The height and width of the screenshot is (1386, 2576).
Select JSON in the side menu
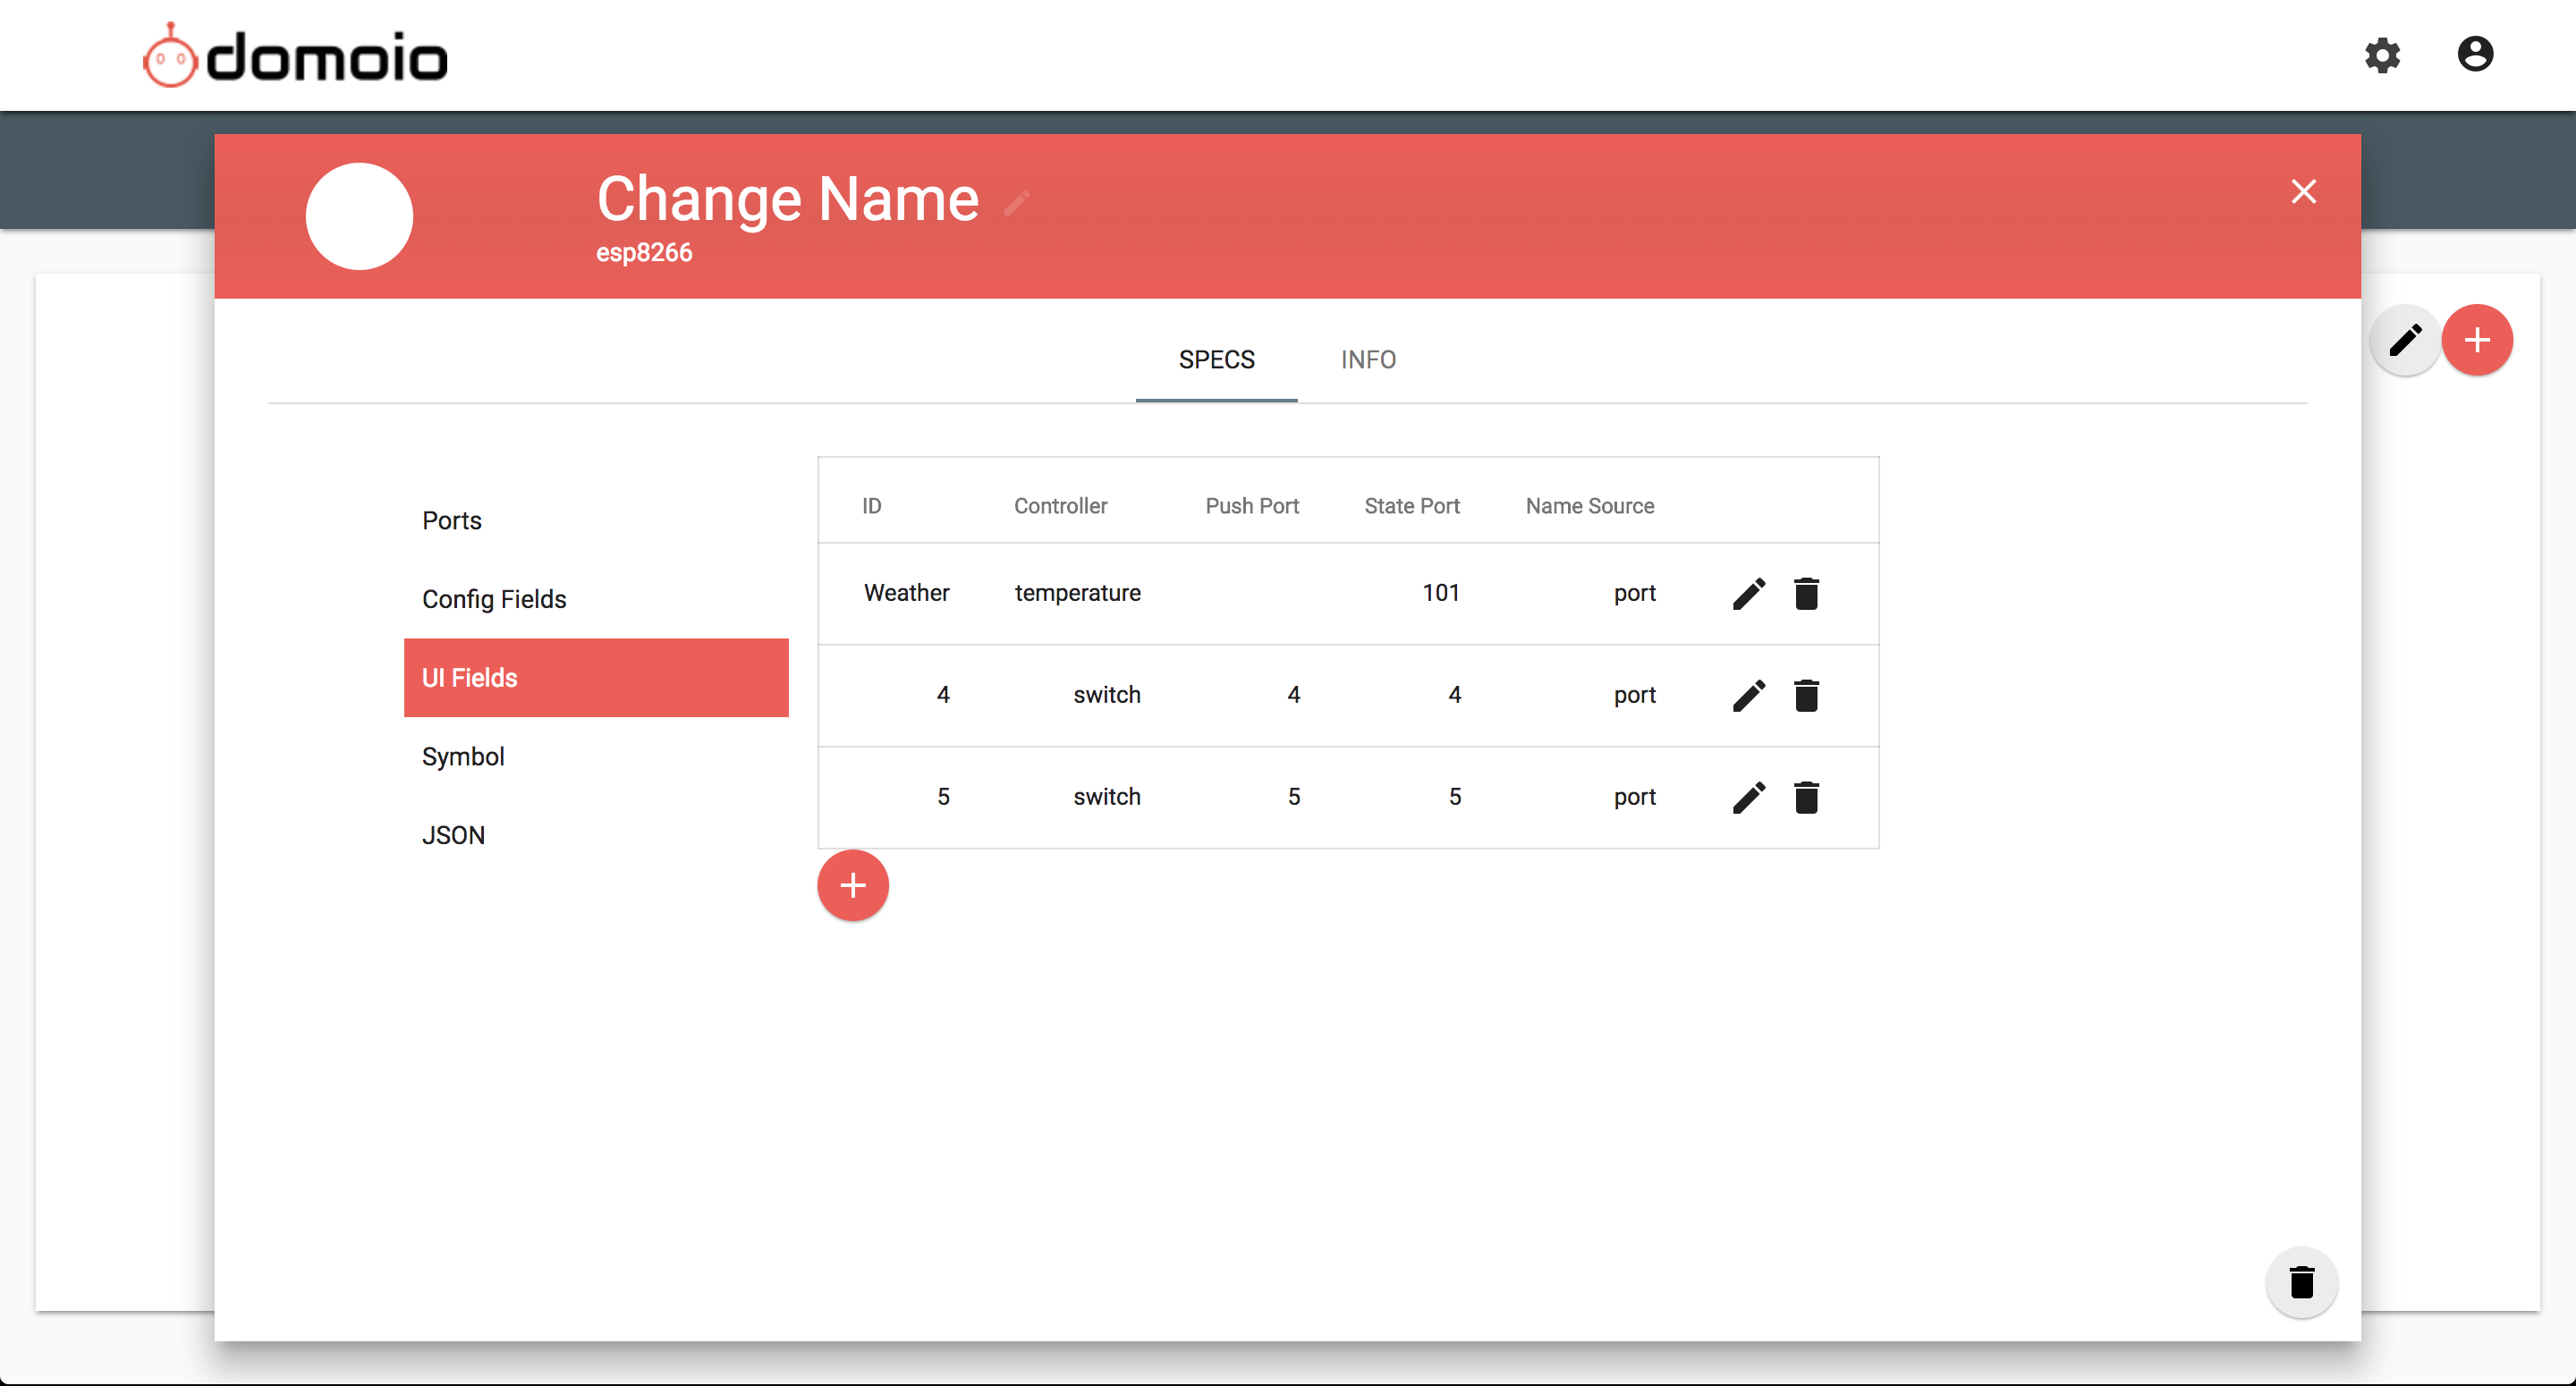[596, 835]
